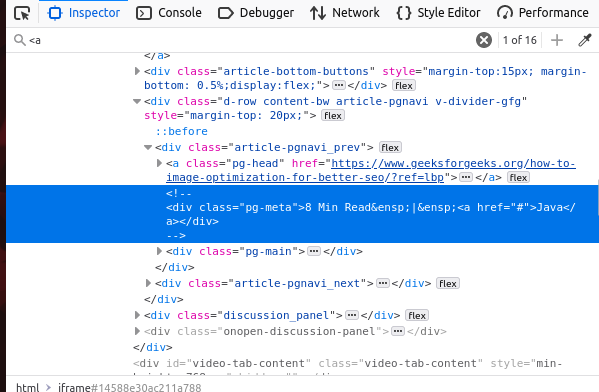Open the geeksforgeeks href link
599x392 pixels.
click(x=371, y=170)
